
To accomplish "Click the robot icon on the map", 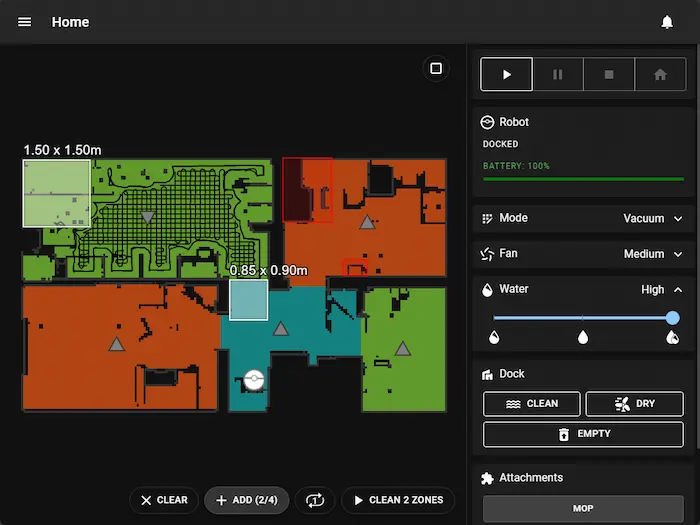I will 254,379.
